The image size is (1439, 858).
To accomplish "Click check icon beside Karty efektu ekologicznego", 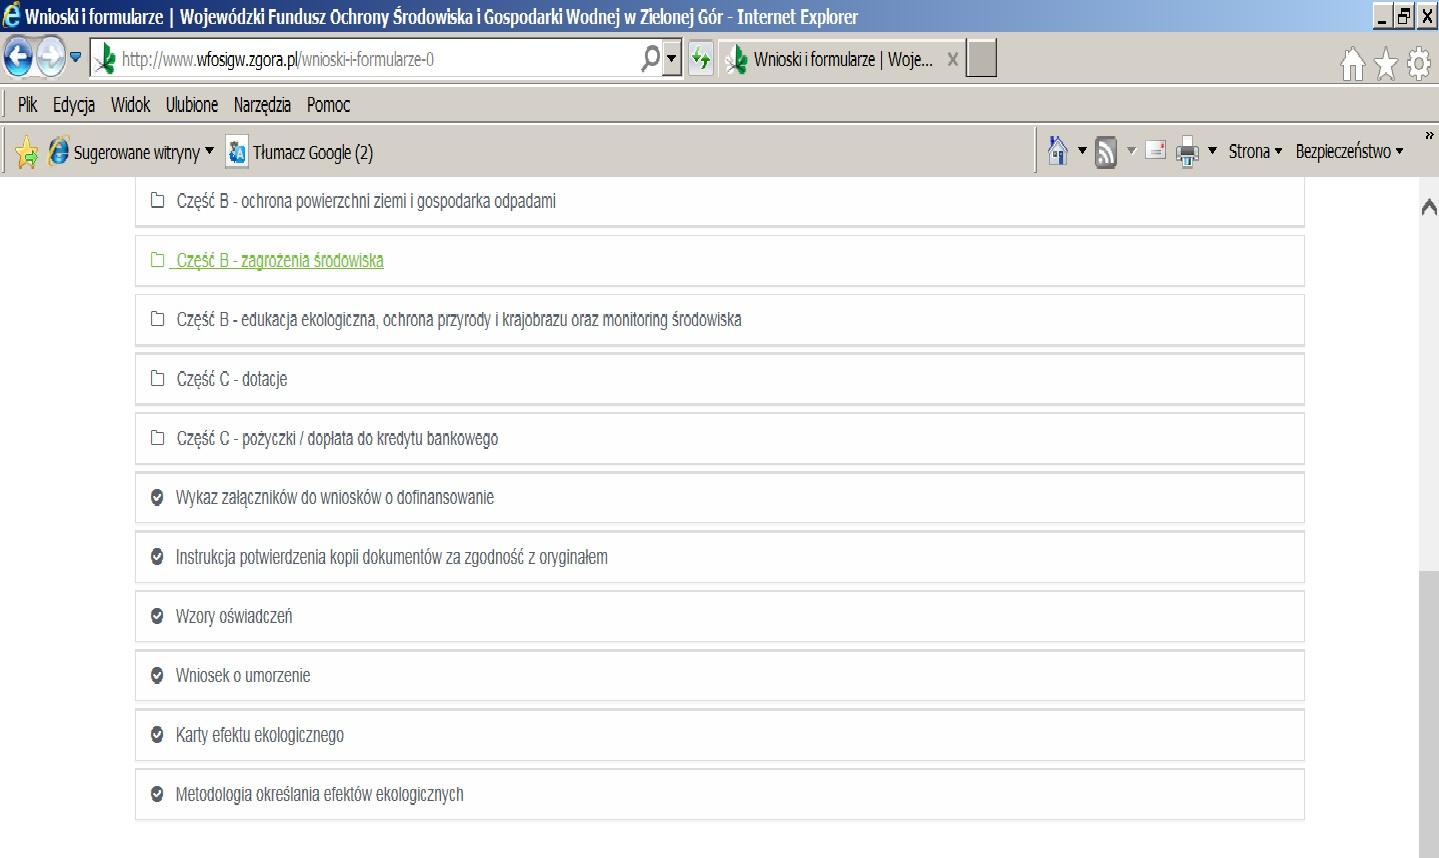I will coord(157,735).
